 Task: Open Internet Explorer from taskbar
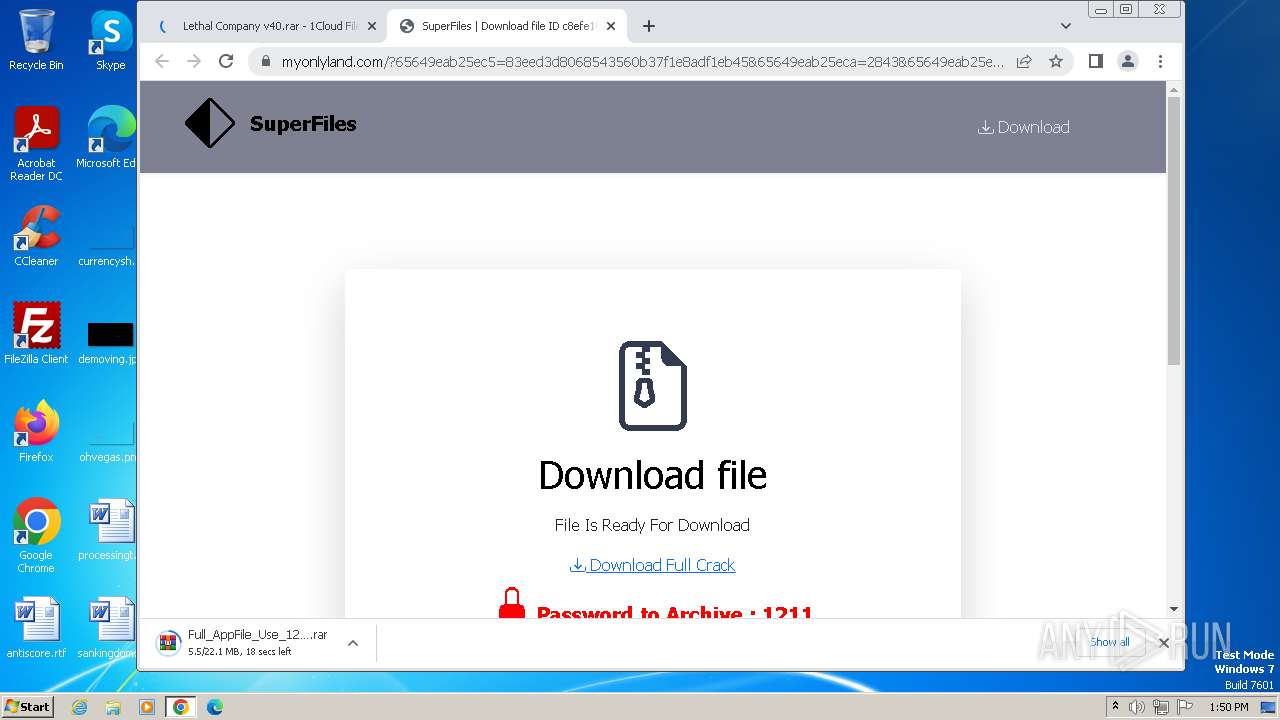coord(79,707)
